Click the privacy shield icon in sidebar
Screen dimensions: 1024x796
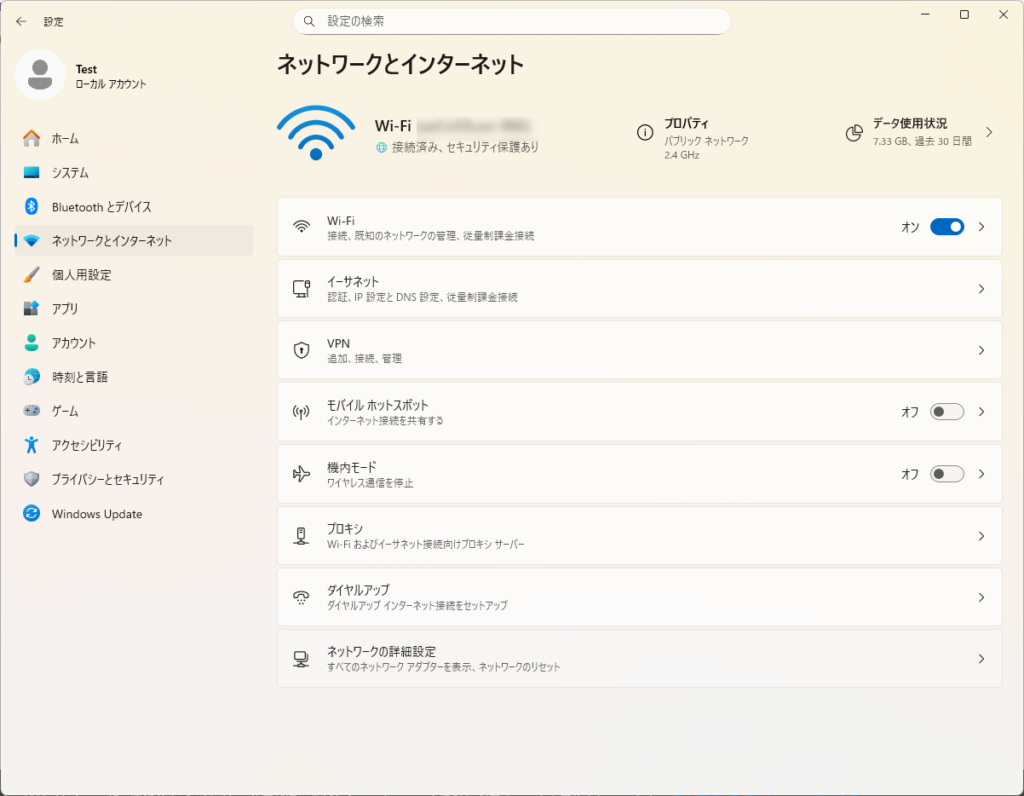click(31, 479)
